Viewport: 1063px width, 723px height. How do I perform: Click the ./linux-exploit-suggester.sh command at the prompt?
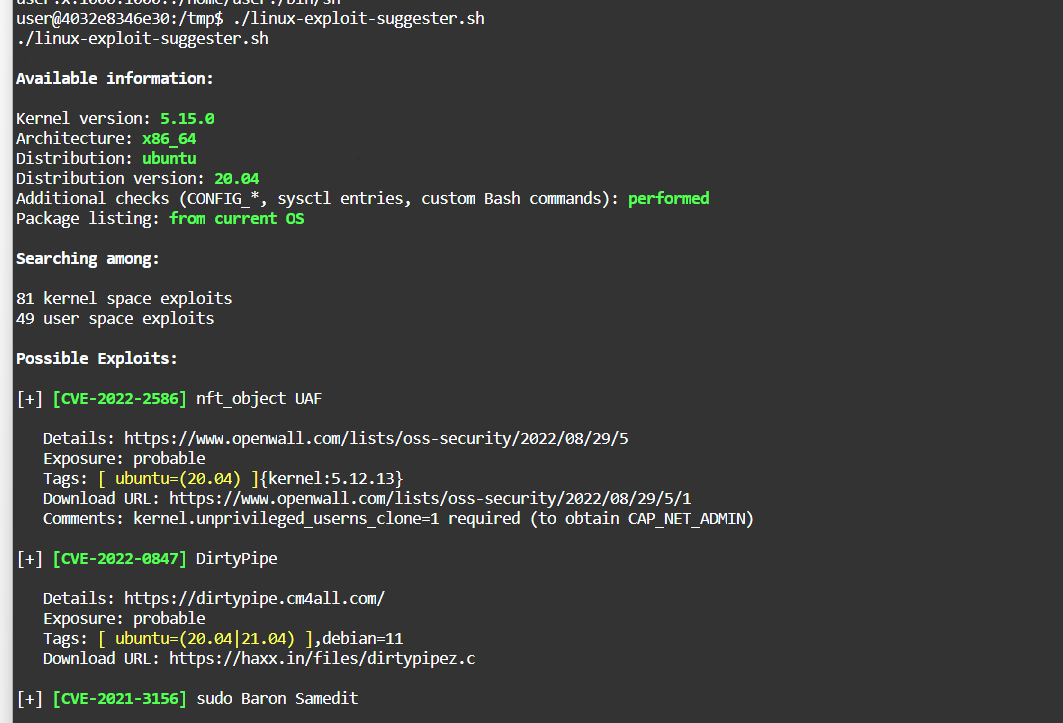[359, 19]
